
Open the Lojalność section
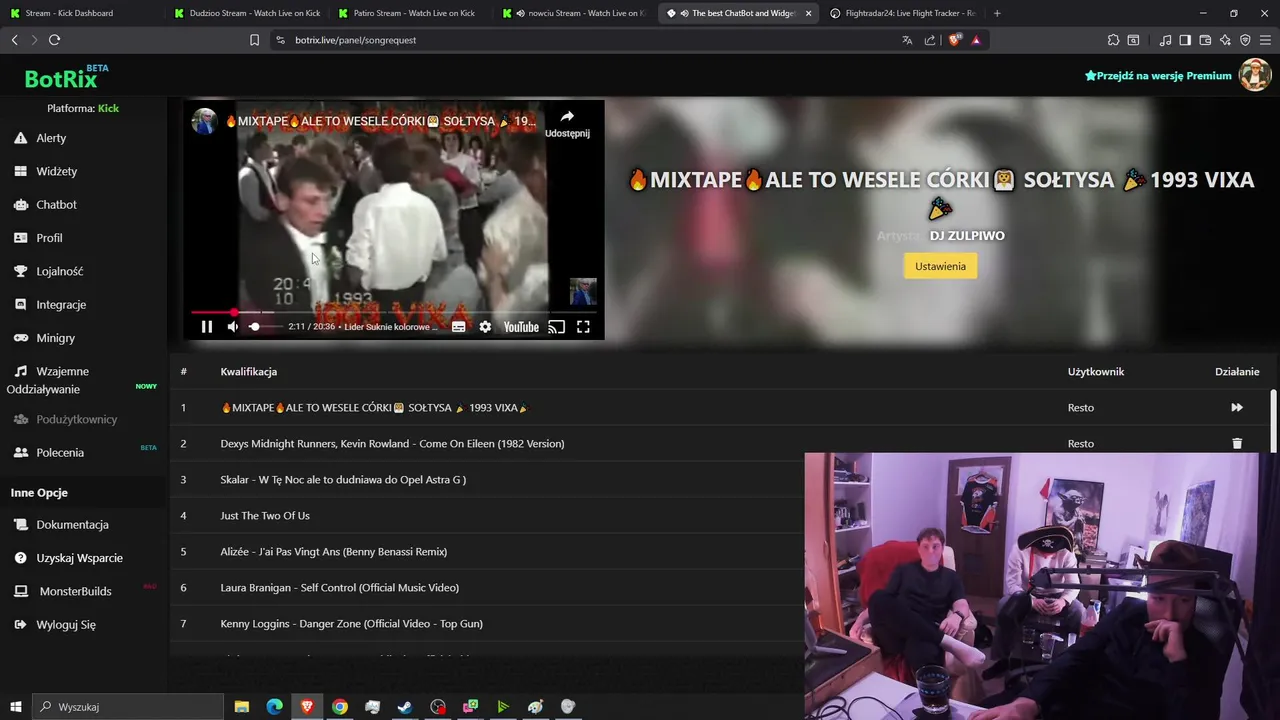48,271
